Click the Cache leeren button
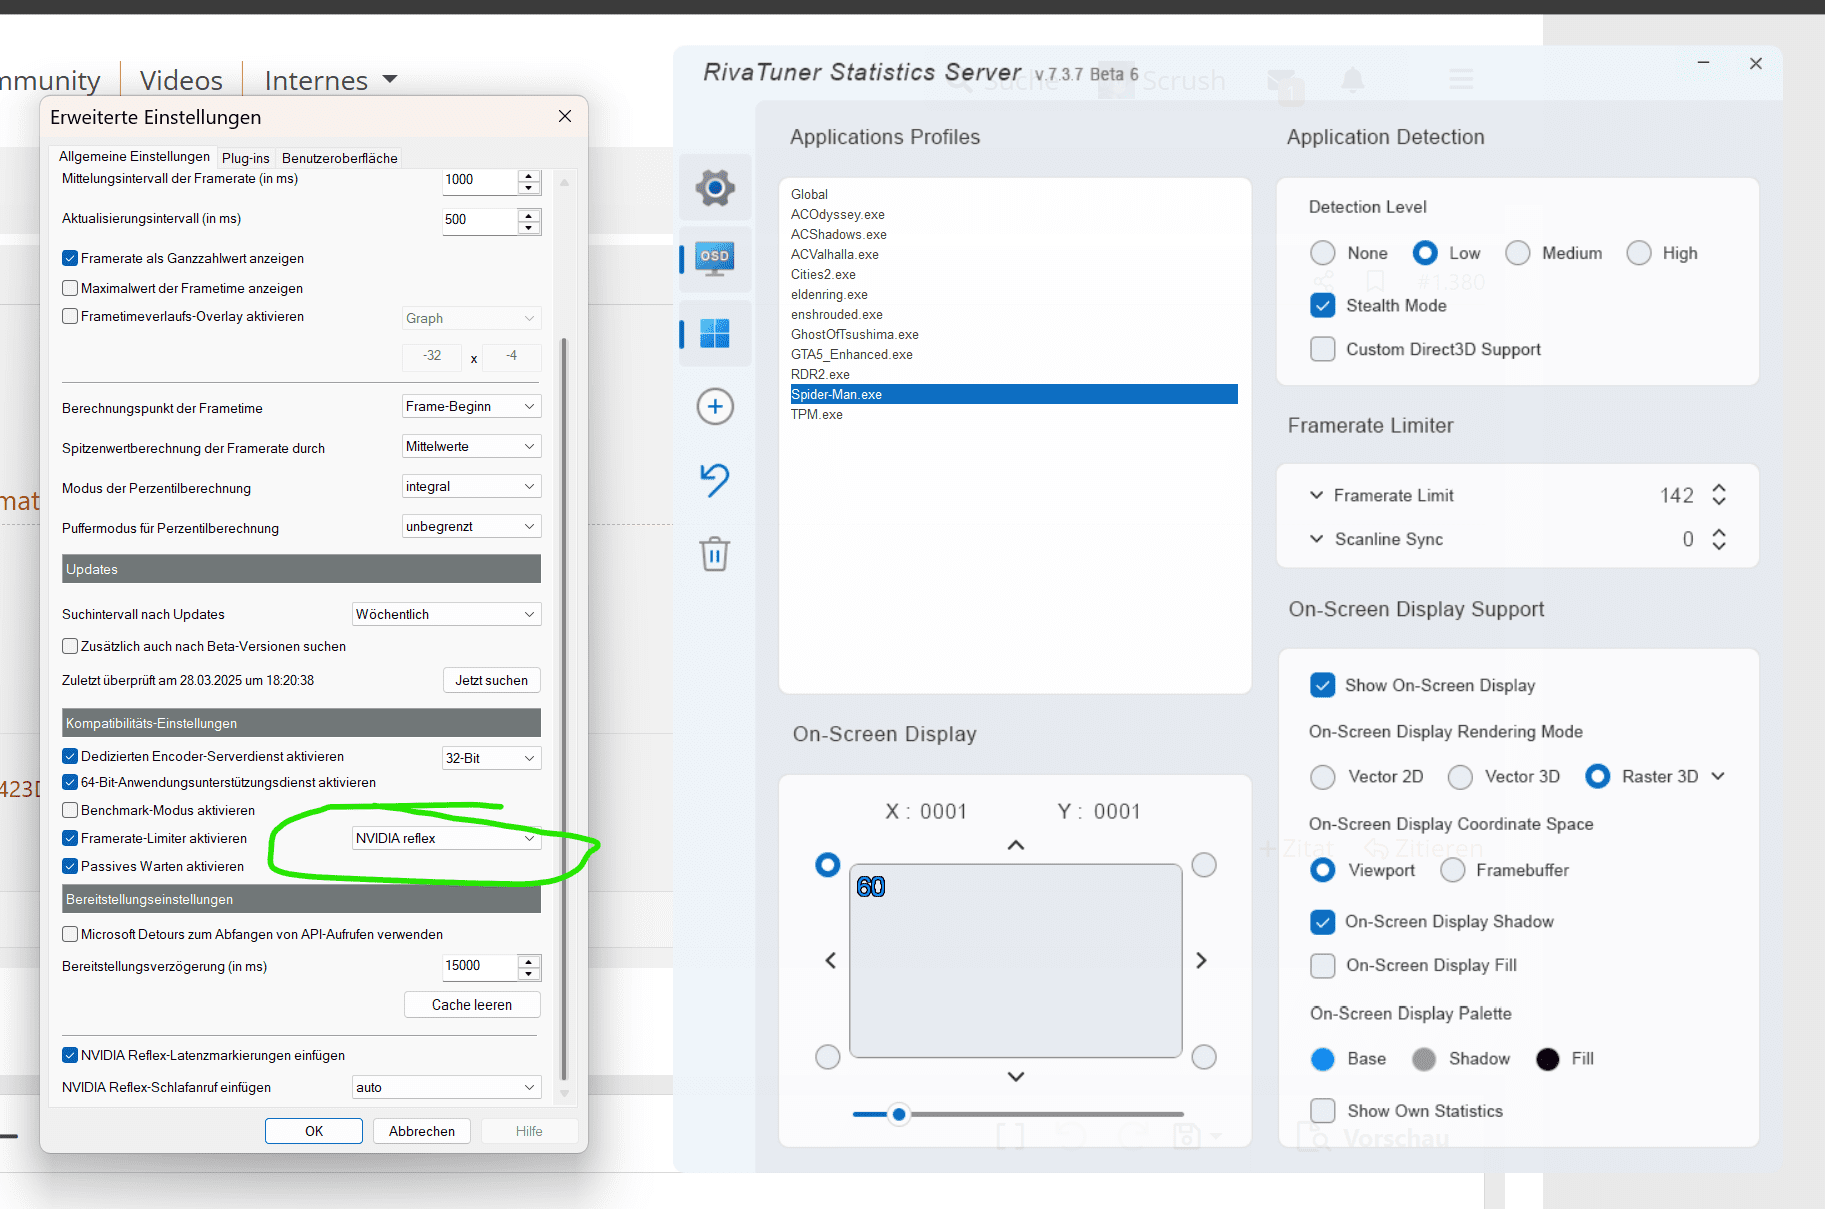Screen dimensions: 1825x1209 point(472,1005)
